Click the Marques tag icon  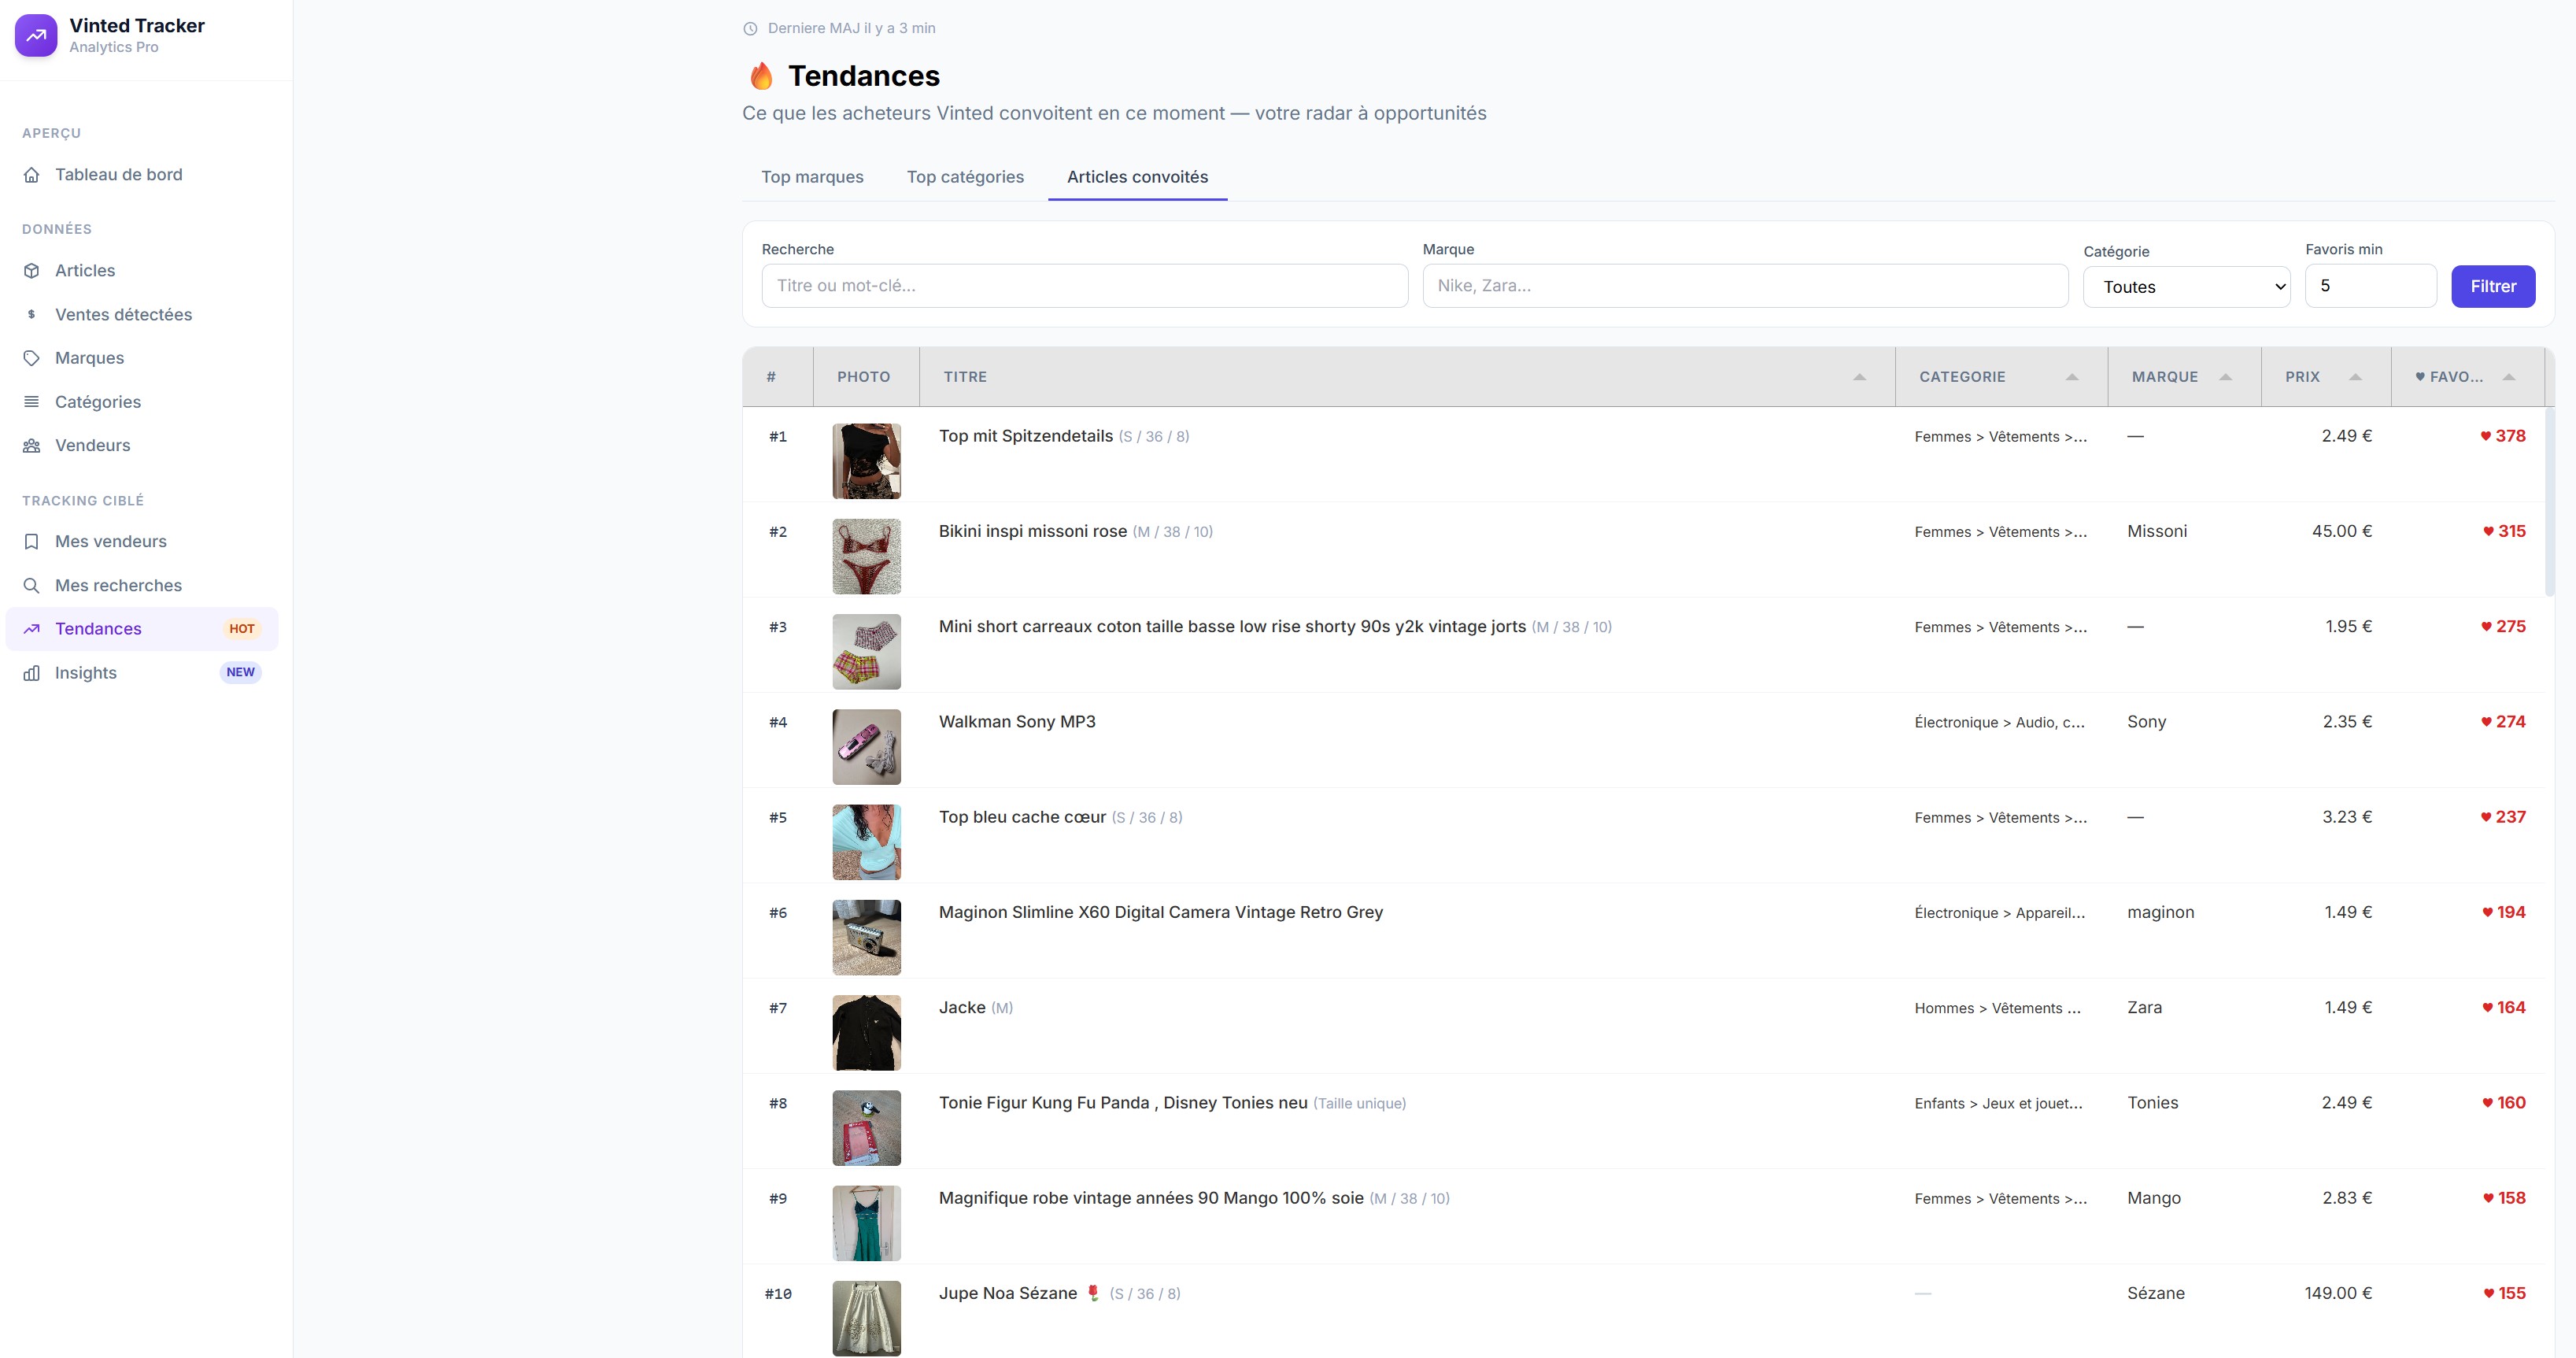(x=32, y=358)
